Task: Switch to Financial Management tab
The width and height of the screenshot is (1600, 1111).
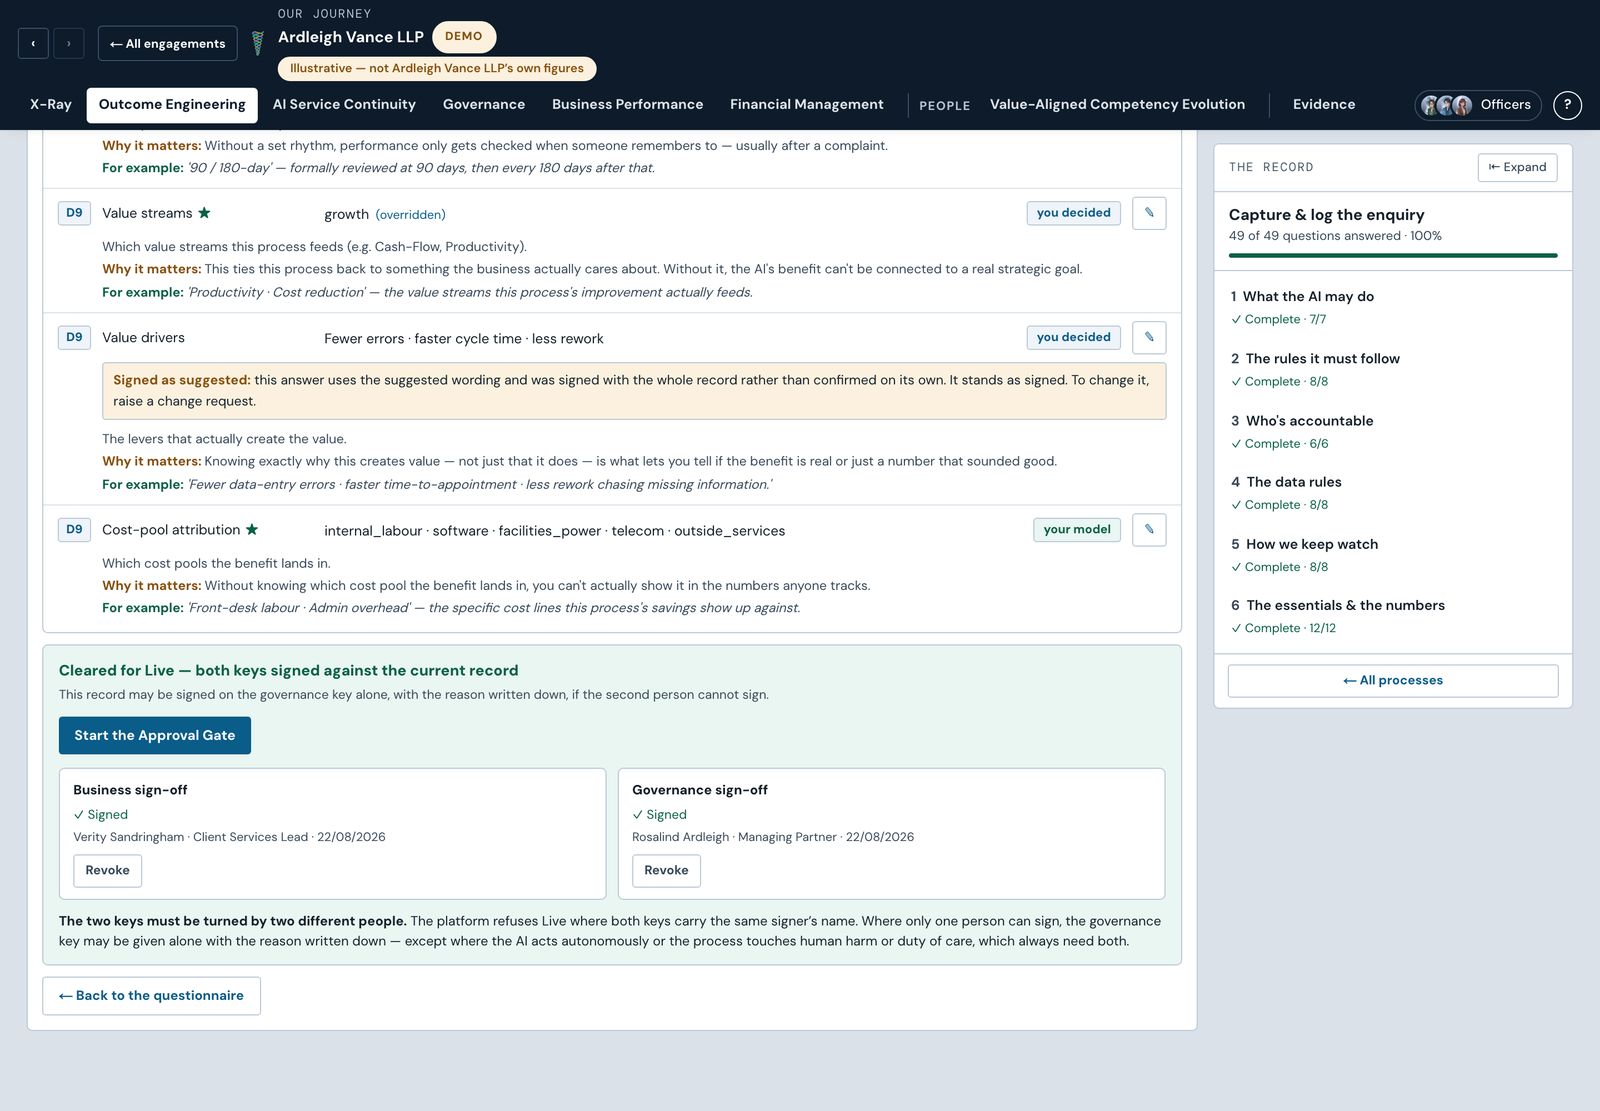Action: coord(807,105)
